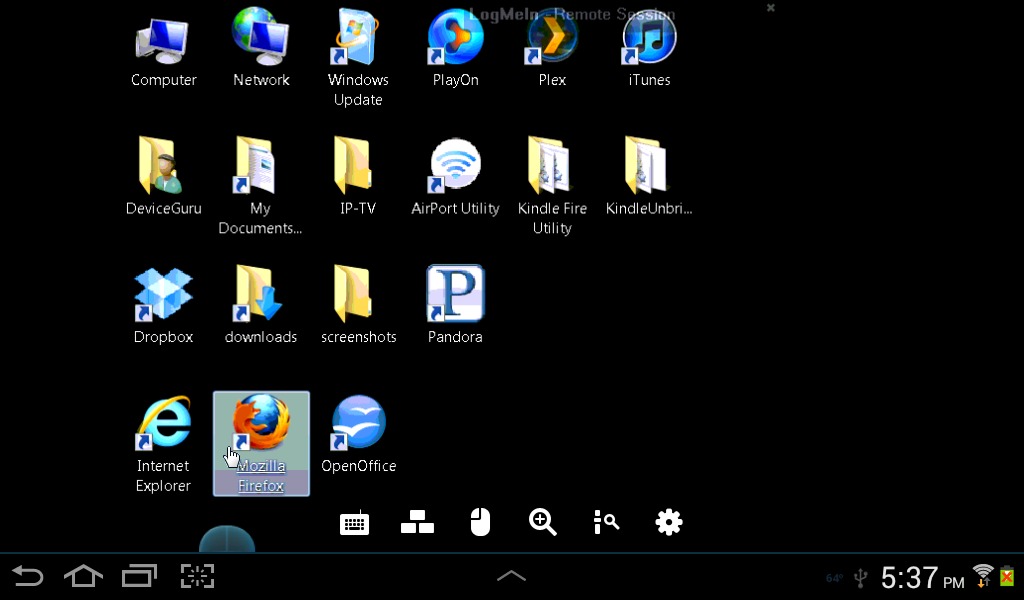Select the Mozilla Firefox shortcut

coord(261,444)
